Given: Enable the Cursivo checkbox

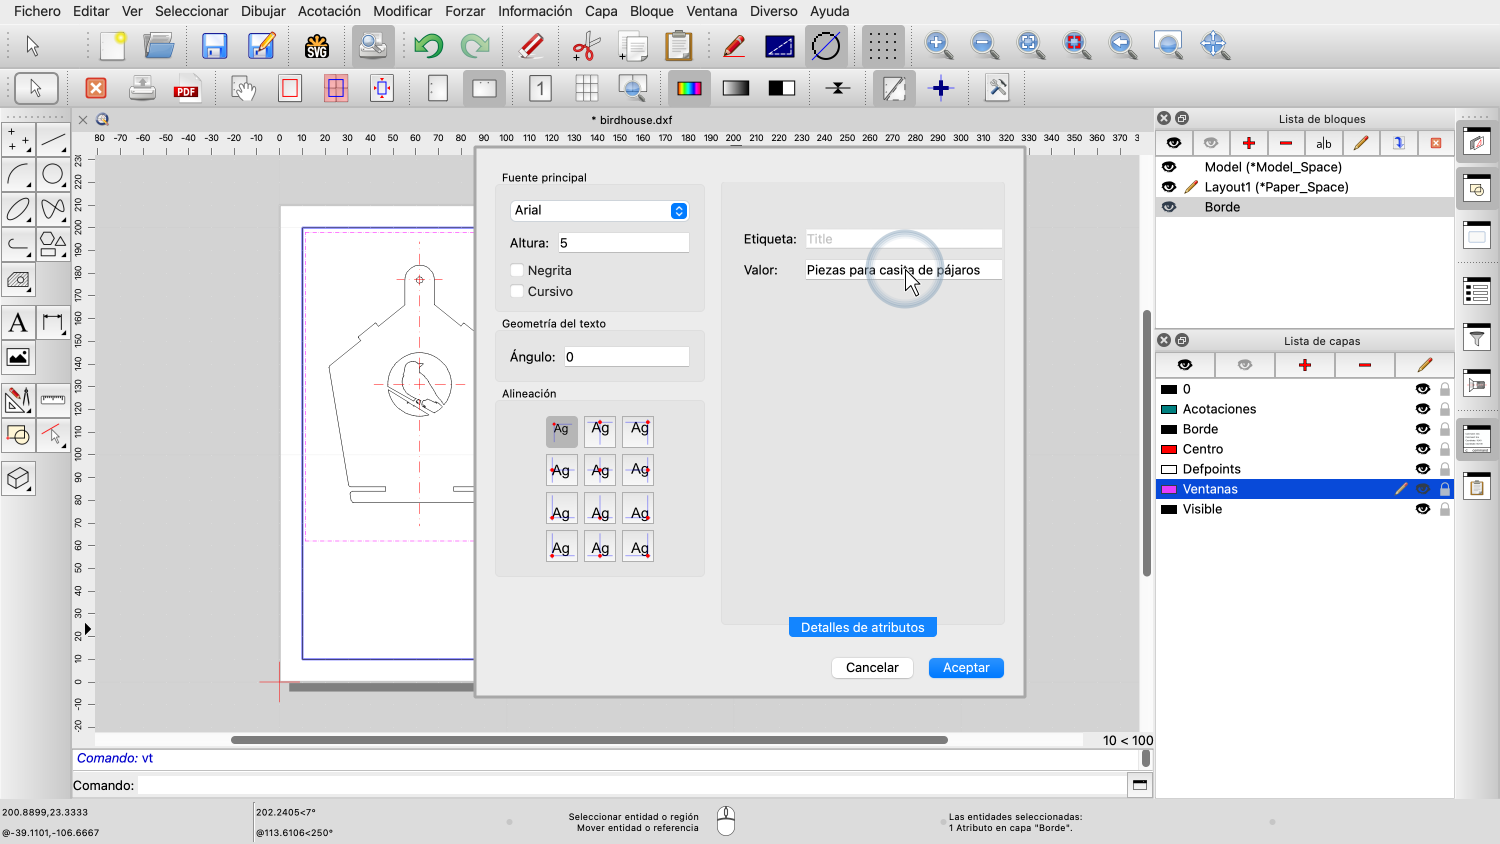Looking at the screenshot, I should pyautogui.click(x=517, y=291).
